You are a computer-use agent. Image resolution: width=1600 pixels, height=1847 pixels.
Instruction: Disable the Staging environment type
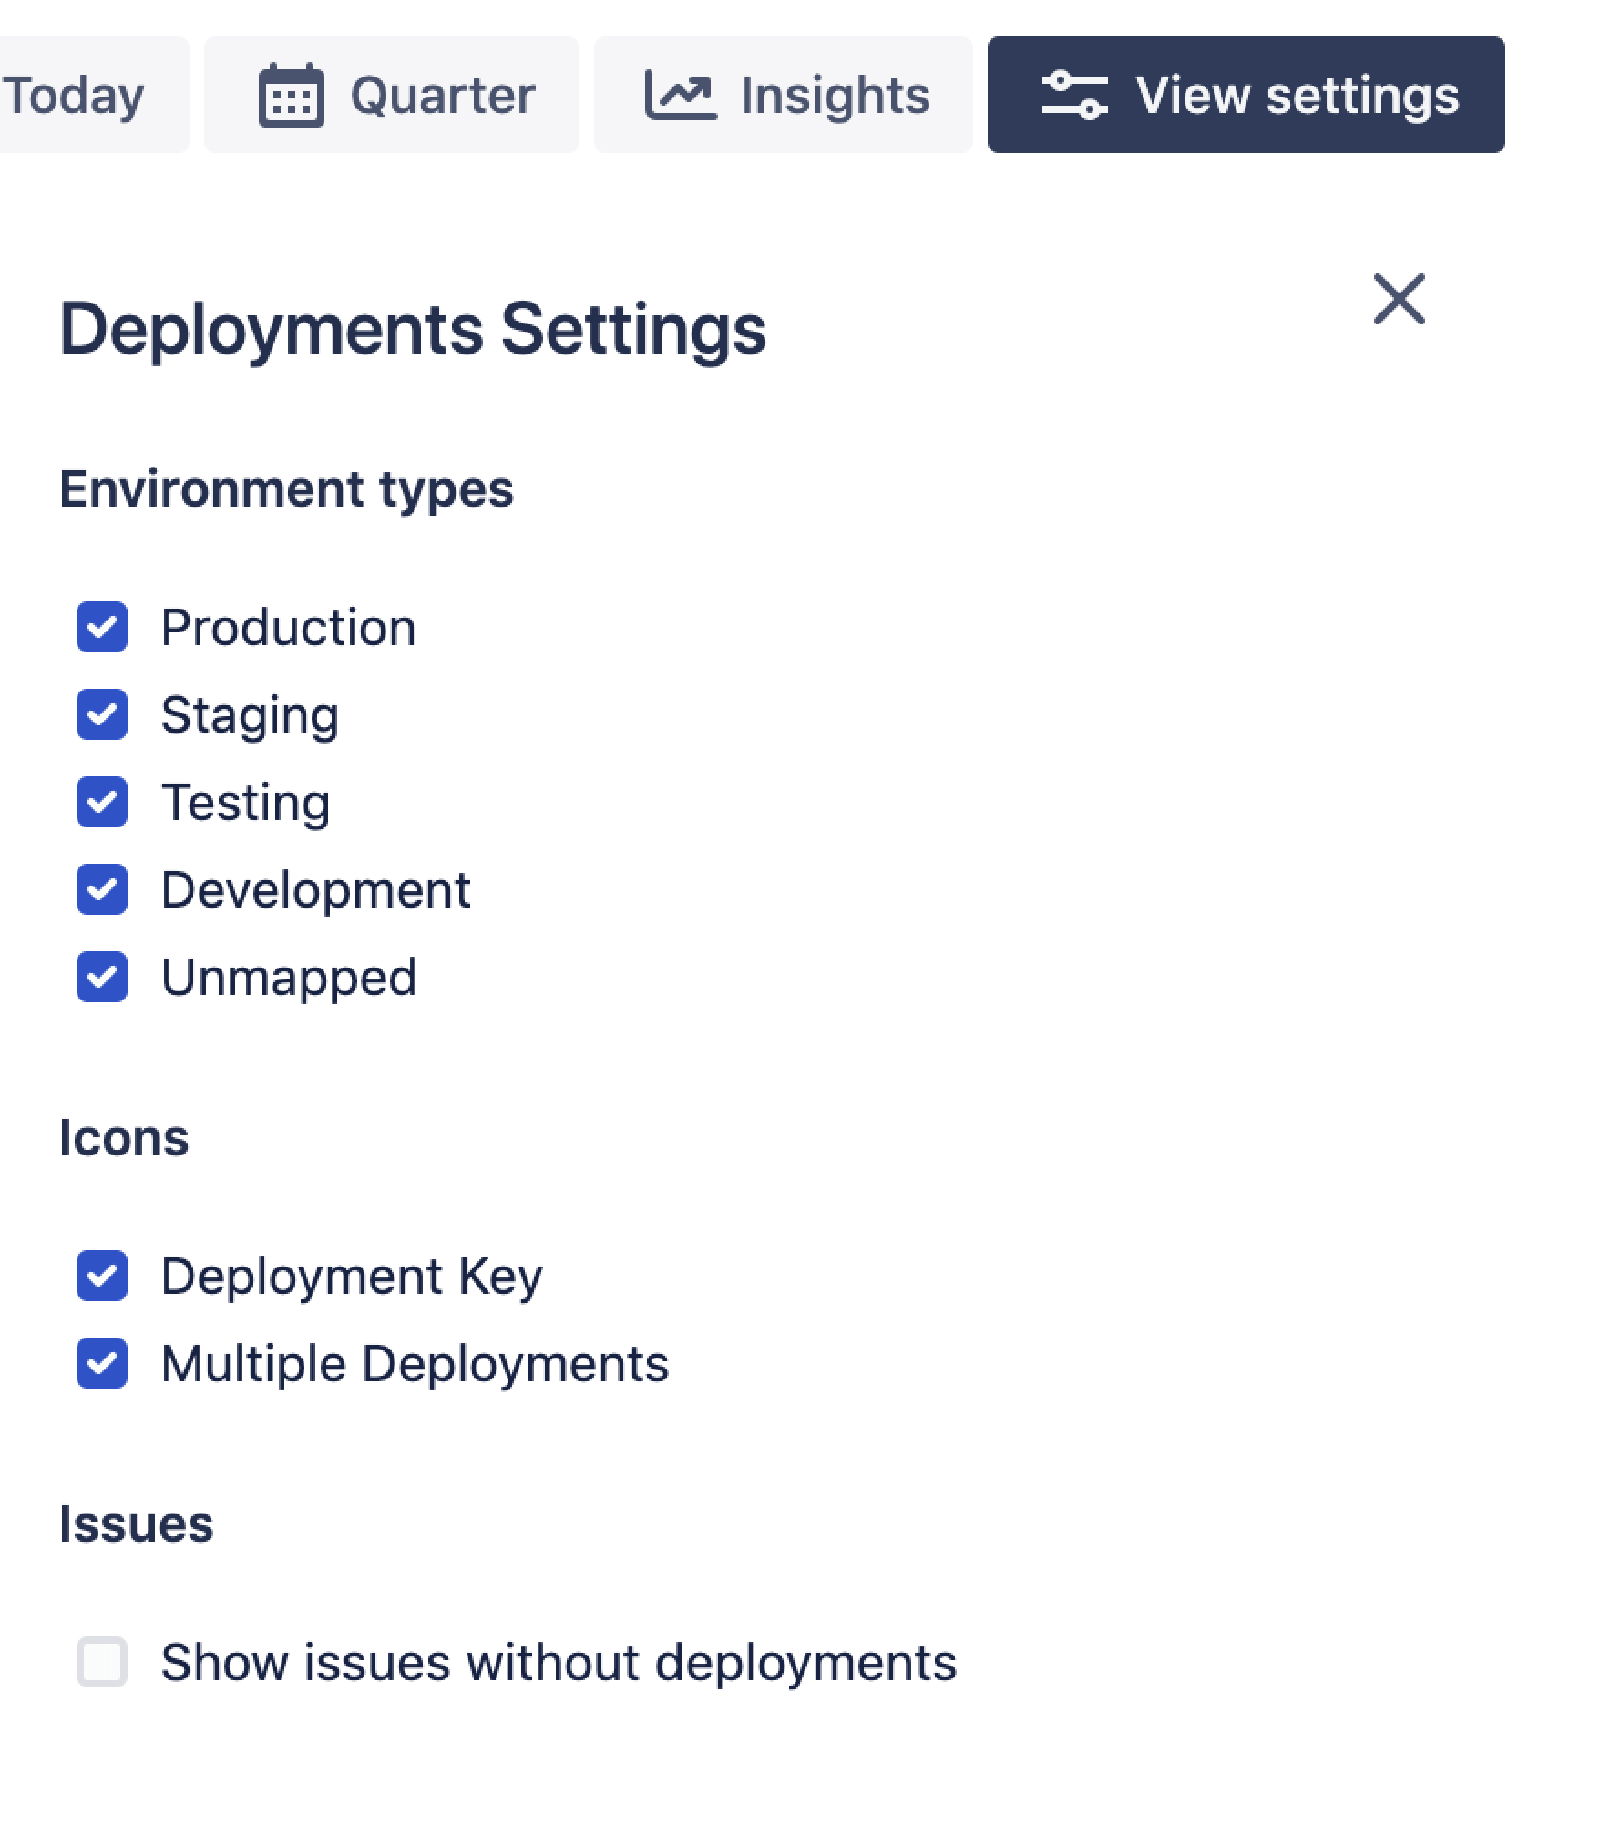click(x=102, y=714)
